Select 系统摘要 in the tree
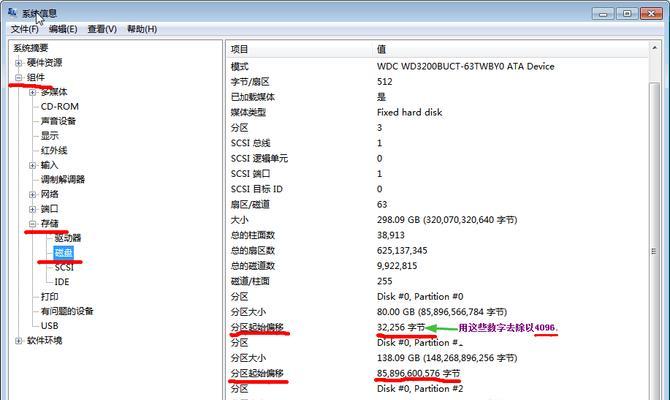Image resolution: width=670 pixels, height=400 pixels. click(31, 48)
